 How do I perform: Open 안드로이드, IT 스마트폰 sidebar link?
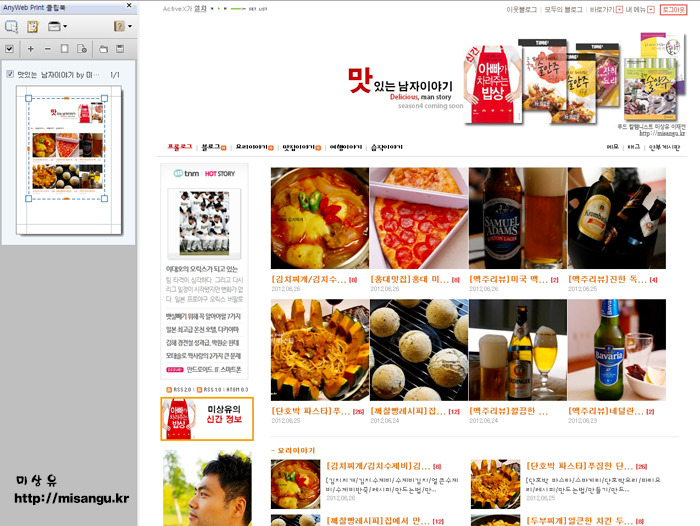pos(214,369)
